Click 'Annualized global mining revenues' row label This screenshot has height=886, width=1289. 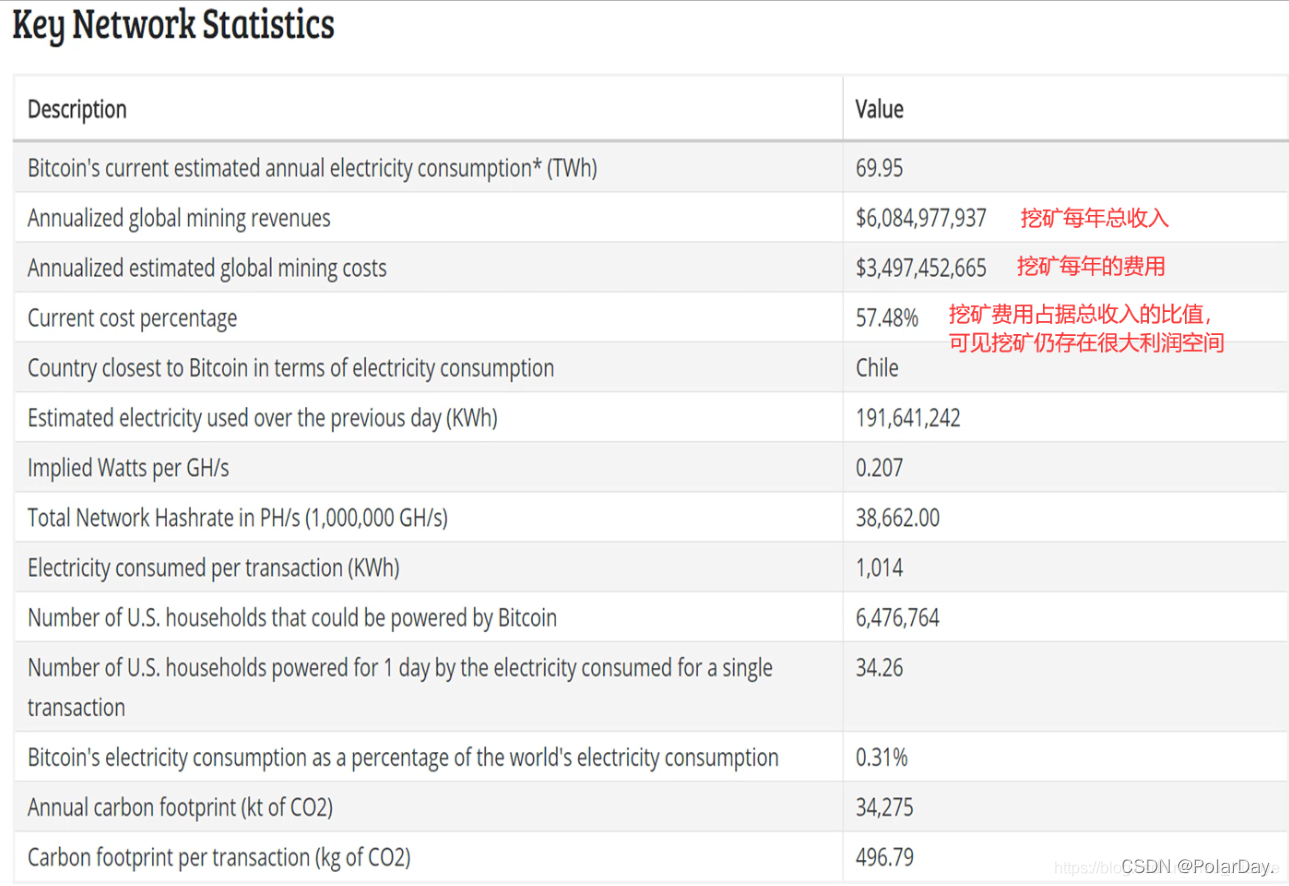pyautogui.click(x=178, y=218)
